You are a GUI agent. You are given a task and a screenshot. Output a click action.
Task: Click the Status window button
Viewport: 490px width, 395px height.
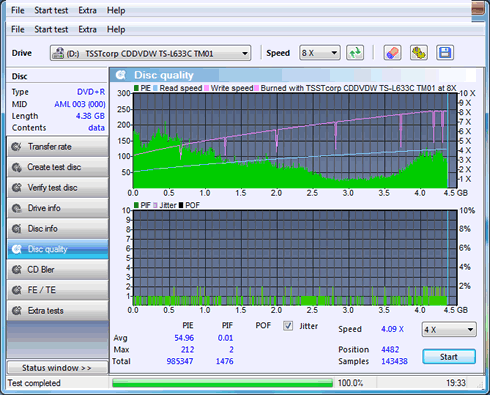(x=57, y=368)
